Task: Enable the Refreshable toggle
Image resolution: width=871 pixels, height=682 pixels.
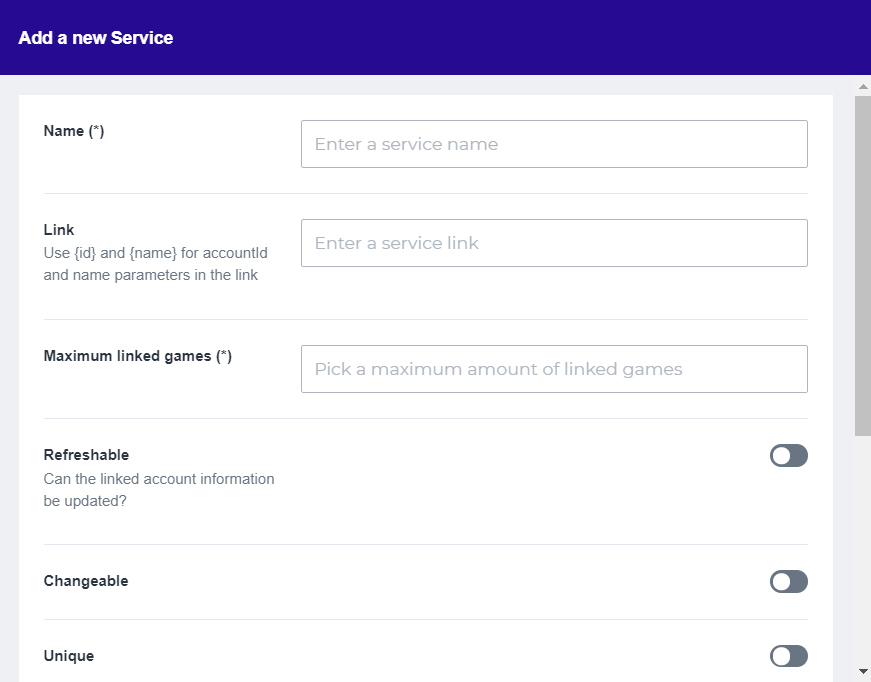Action: click(x=788, y=456)
